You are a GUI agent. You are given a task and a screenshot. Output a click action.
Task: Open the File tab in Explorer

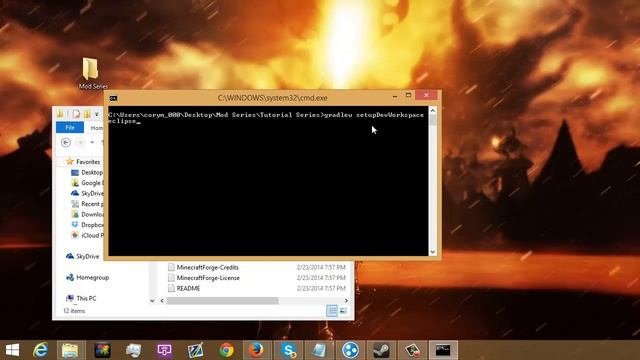[70, 128]
